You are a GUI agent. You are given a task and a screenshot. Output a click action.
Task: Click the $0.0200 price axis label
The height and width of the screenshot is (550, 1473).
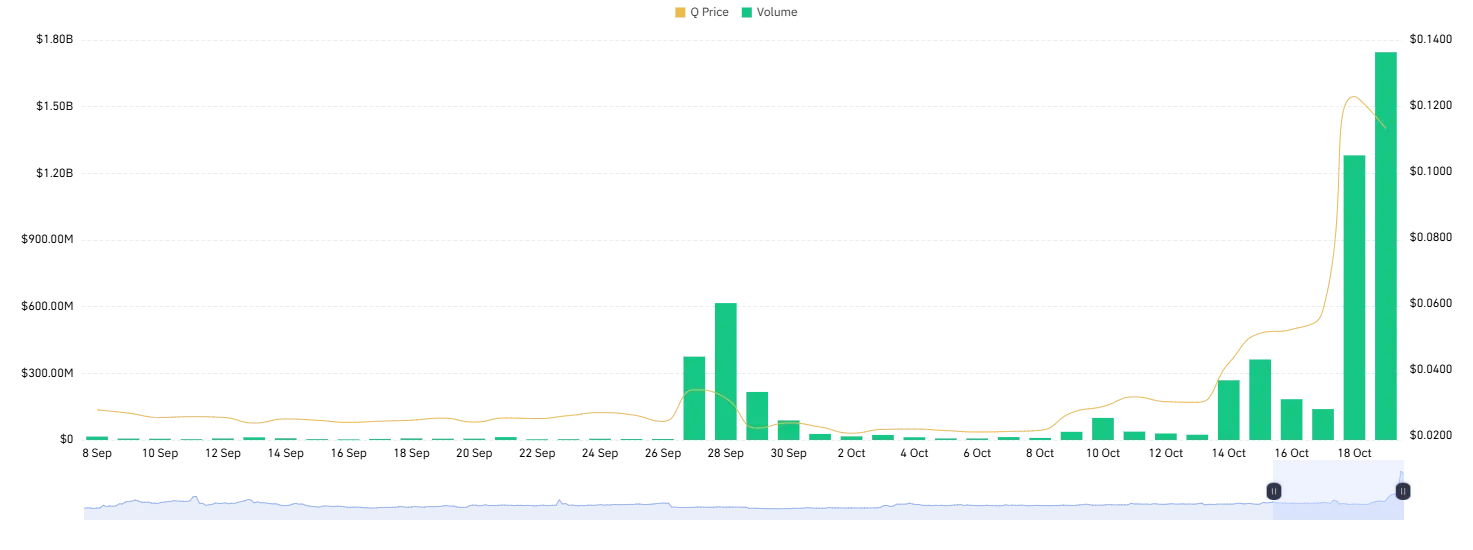pyautogui.click(x=1430, y=436)
